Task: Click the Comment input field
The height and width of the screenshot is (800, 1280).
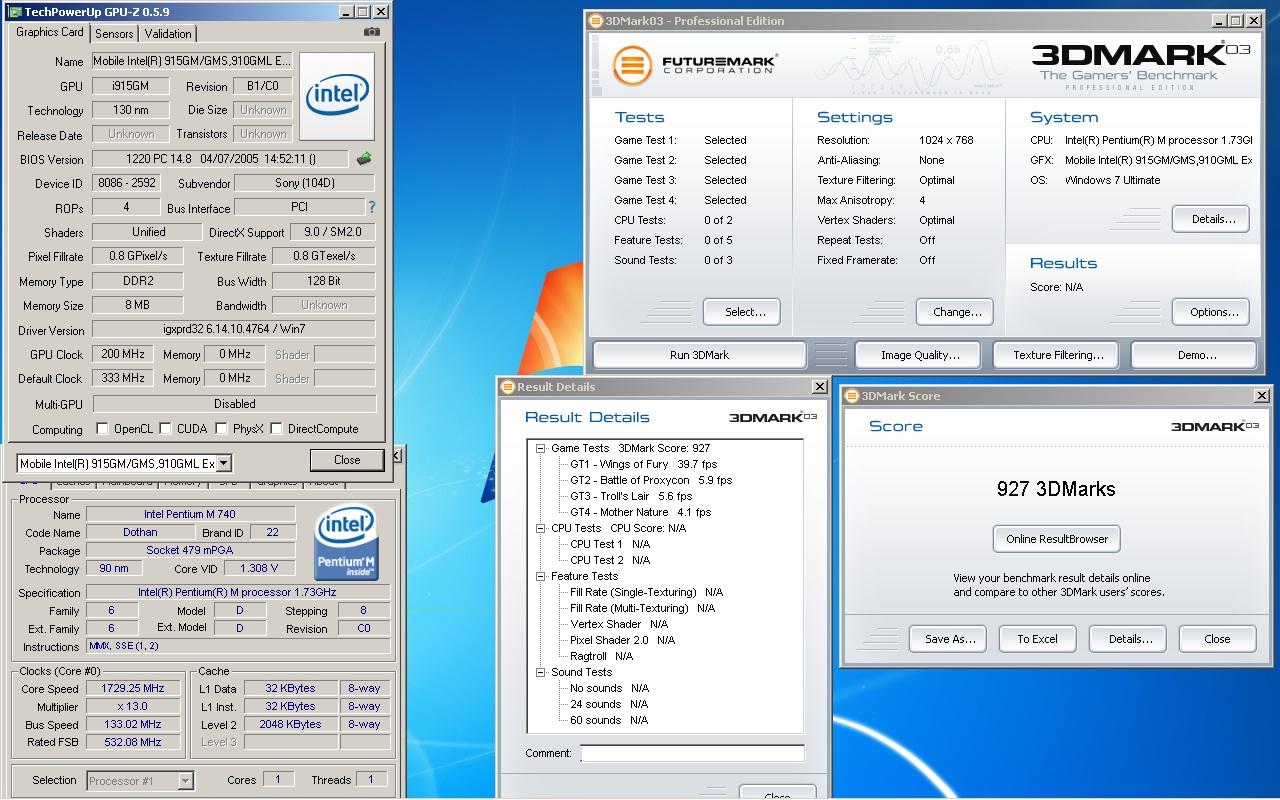Action: click(x=692, y=753)
